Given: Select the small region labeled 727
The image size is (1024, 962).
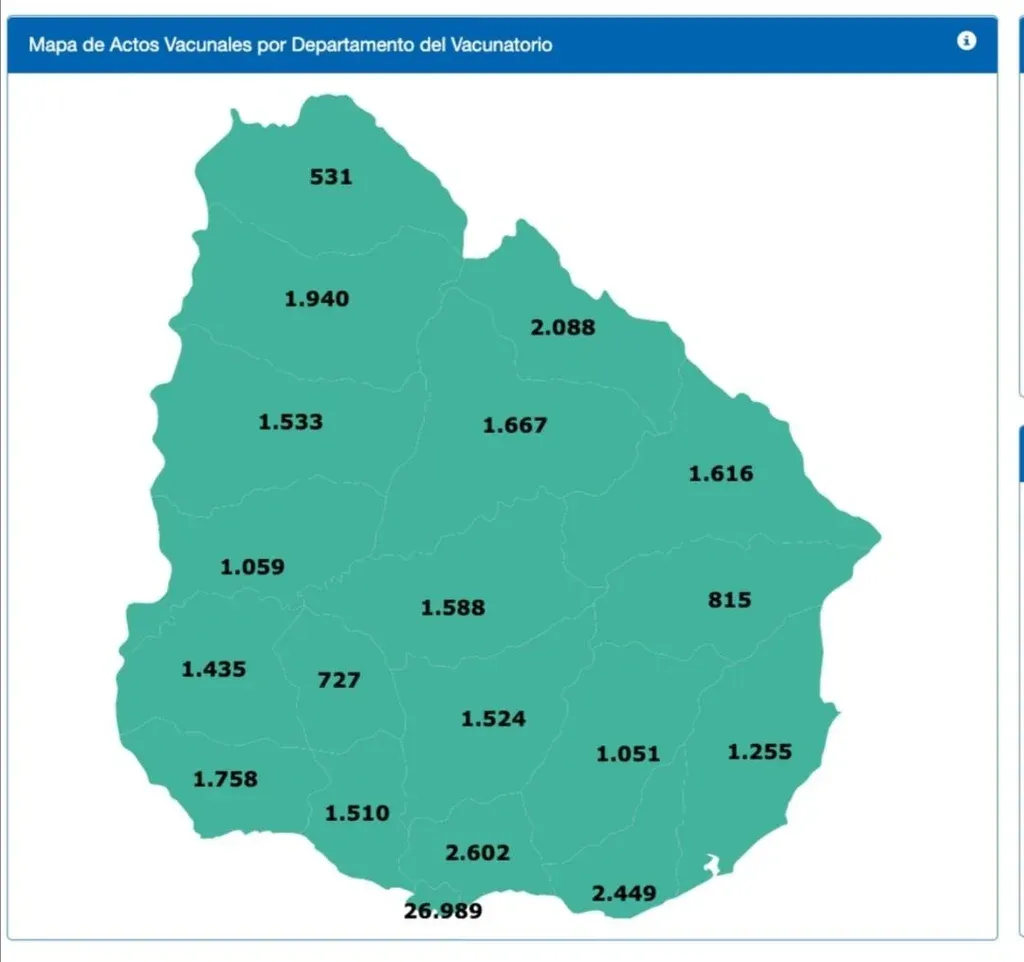Looking at the screenshot, I should pyautogui.click(x=339, y=680).
